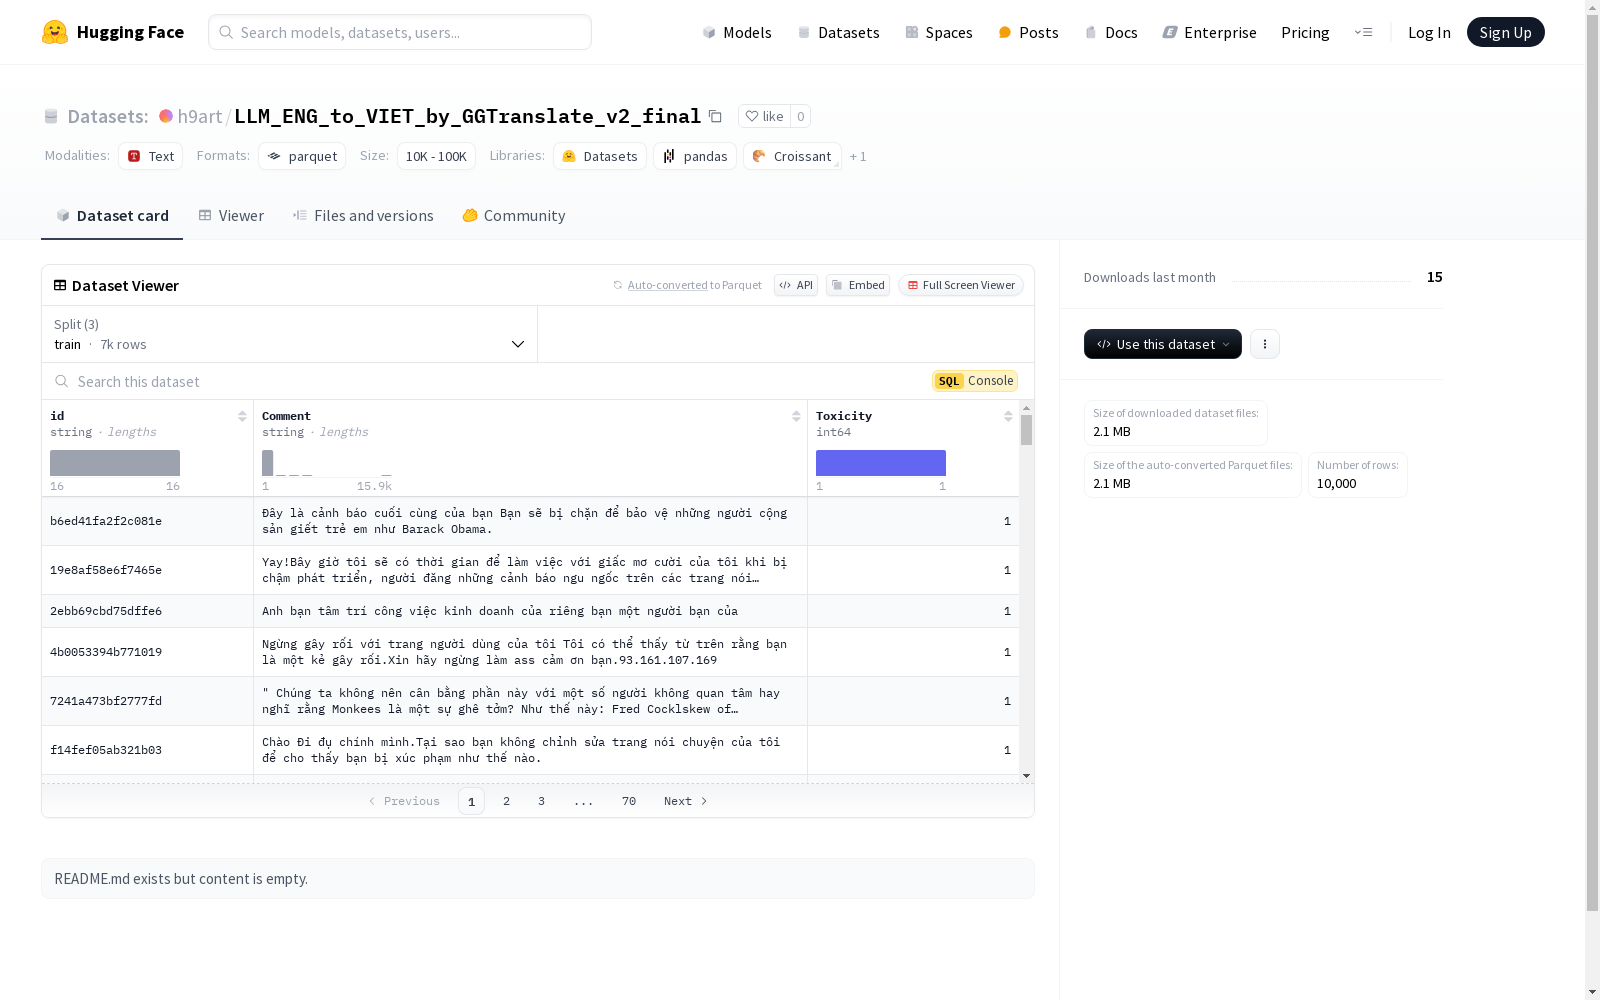Screen dimensions: 1600x1000
Task: Select row id b6ed41fa2f2c081e
Action: (x=106, y=521)
